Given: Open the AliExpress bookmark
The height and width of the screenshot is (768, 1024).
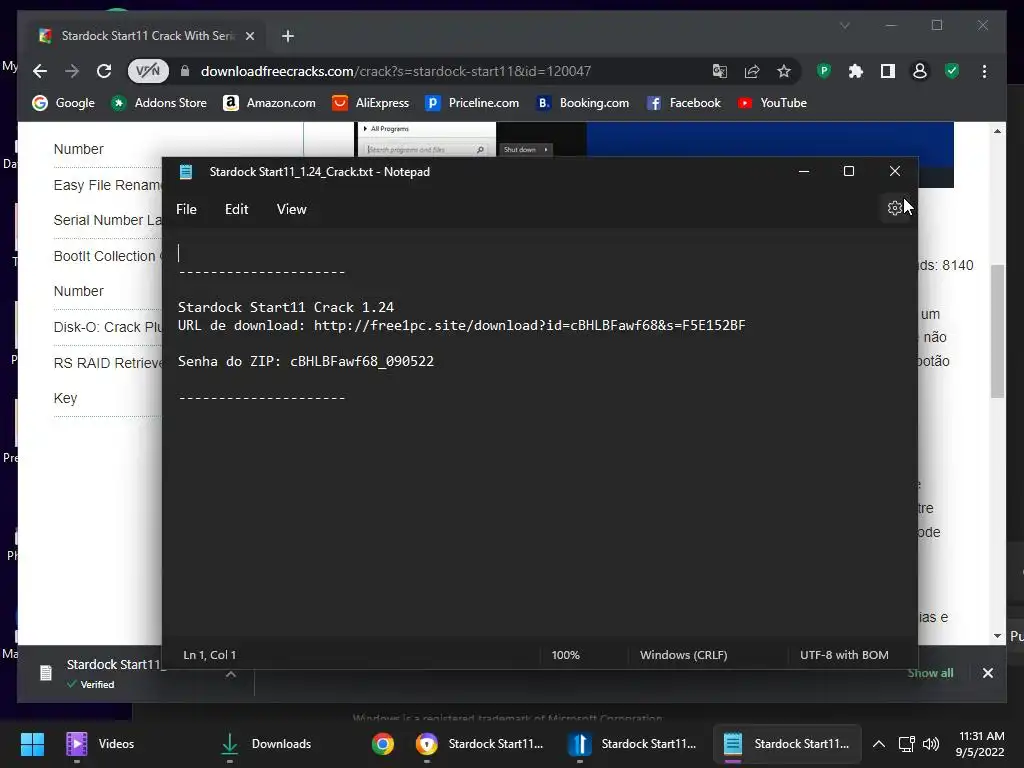Looking at the screenshot, I should [x=370, y=103].
